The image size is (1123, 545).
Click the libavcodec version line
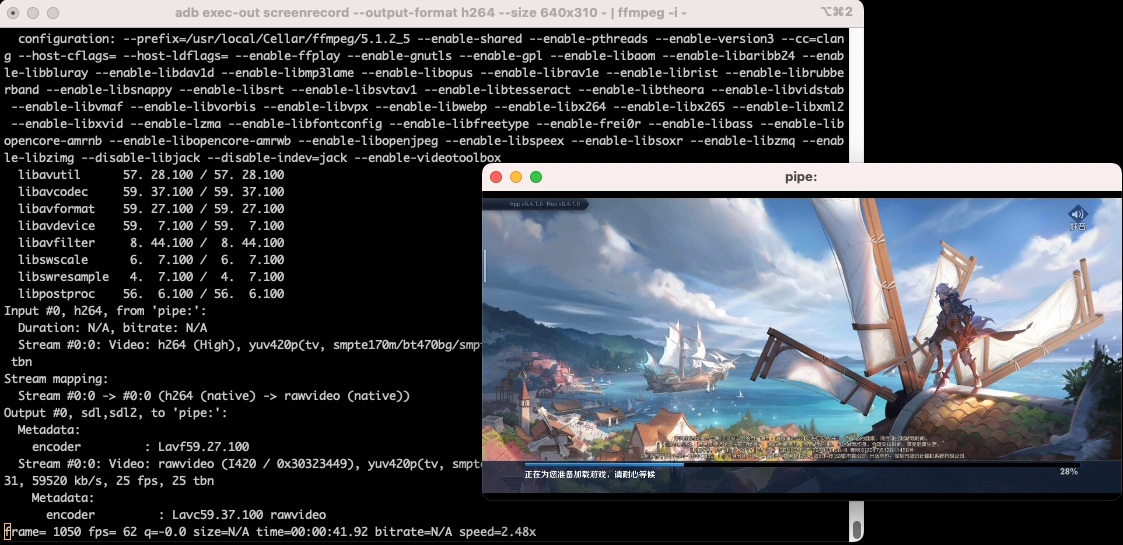pyautogui.click(x=151, y=191)
